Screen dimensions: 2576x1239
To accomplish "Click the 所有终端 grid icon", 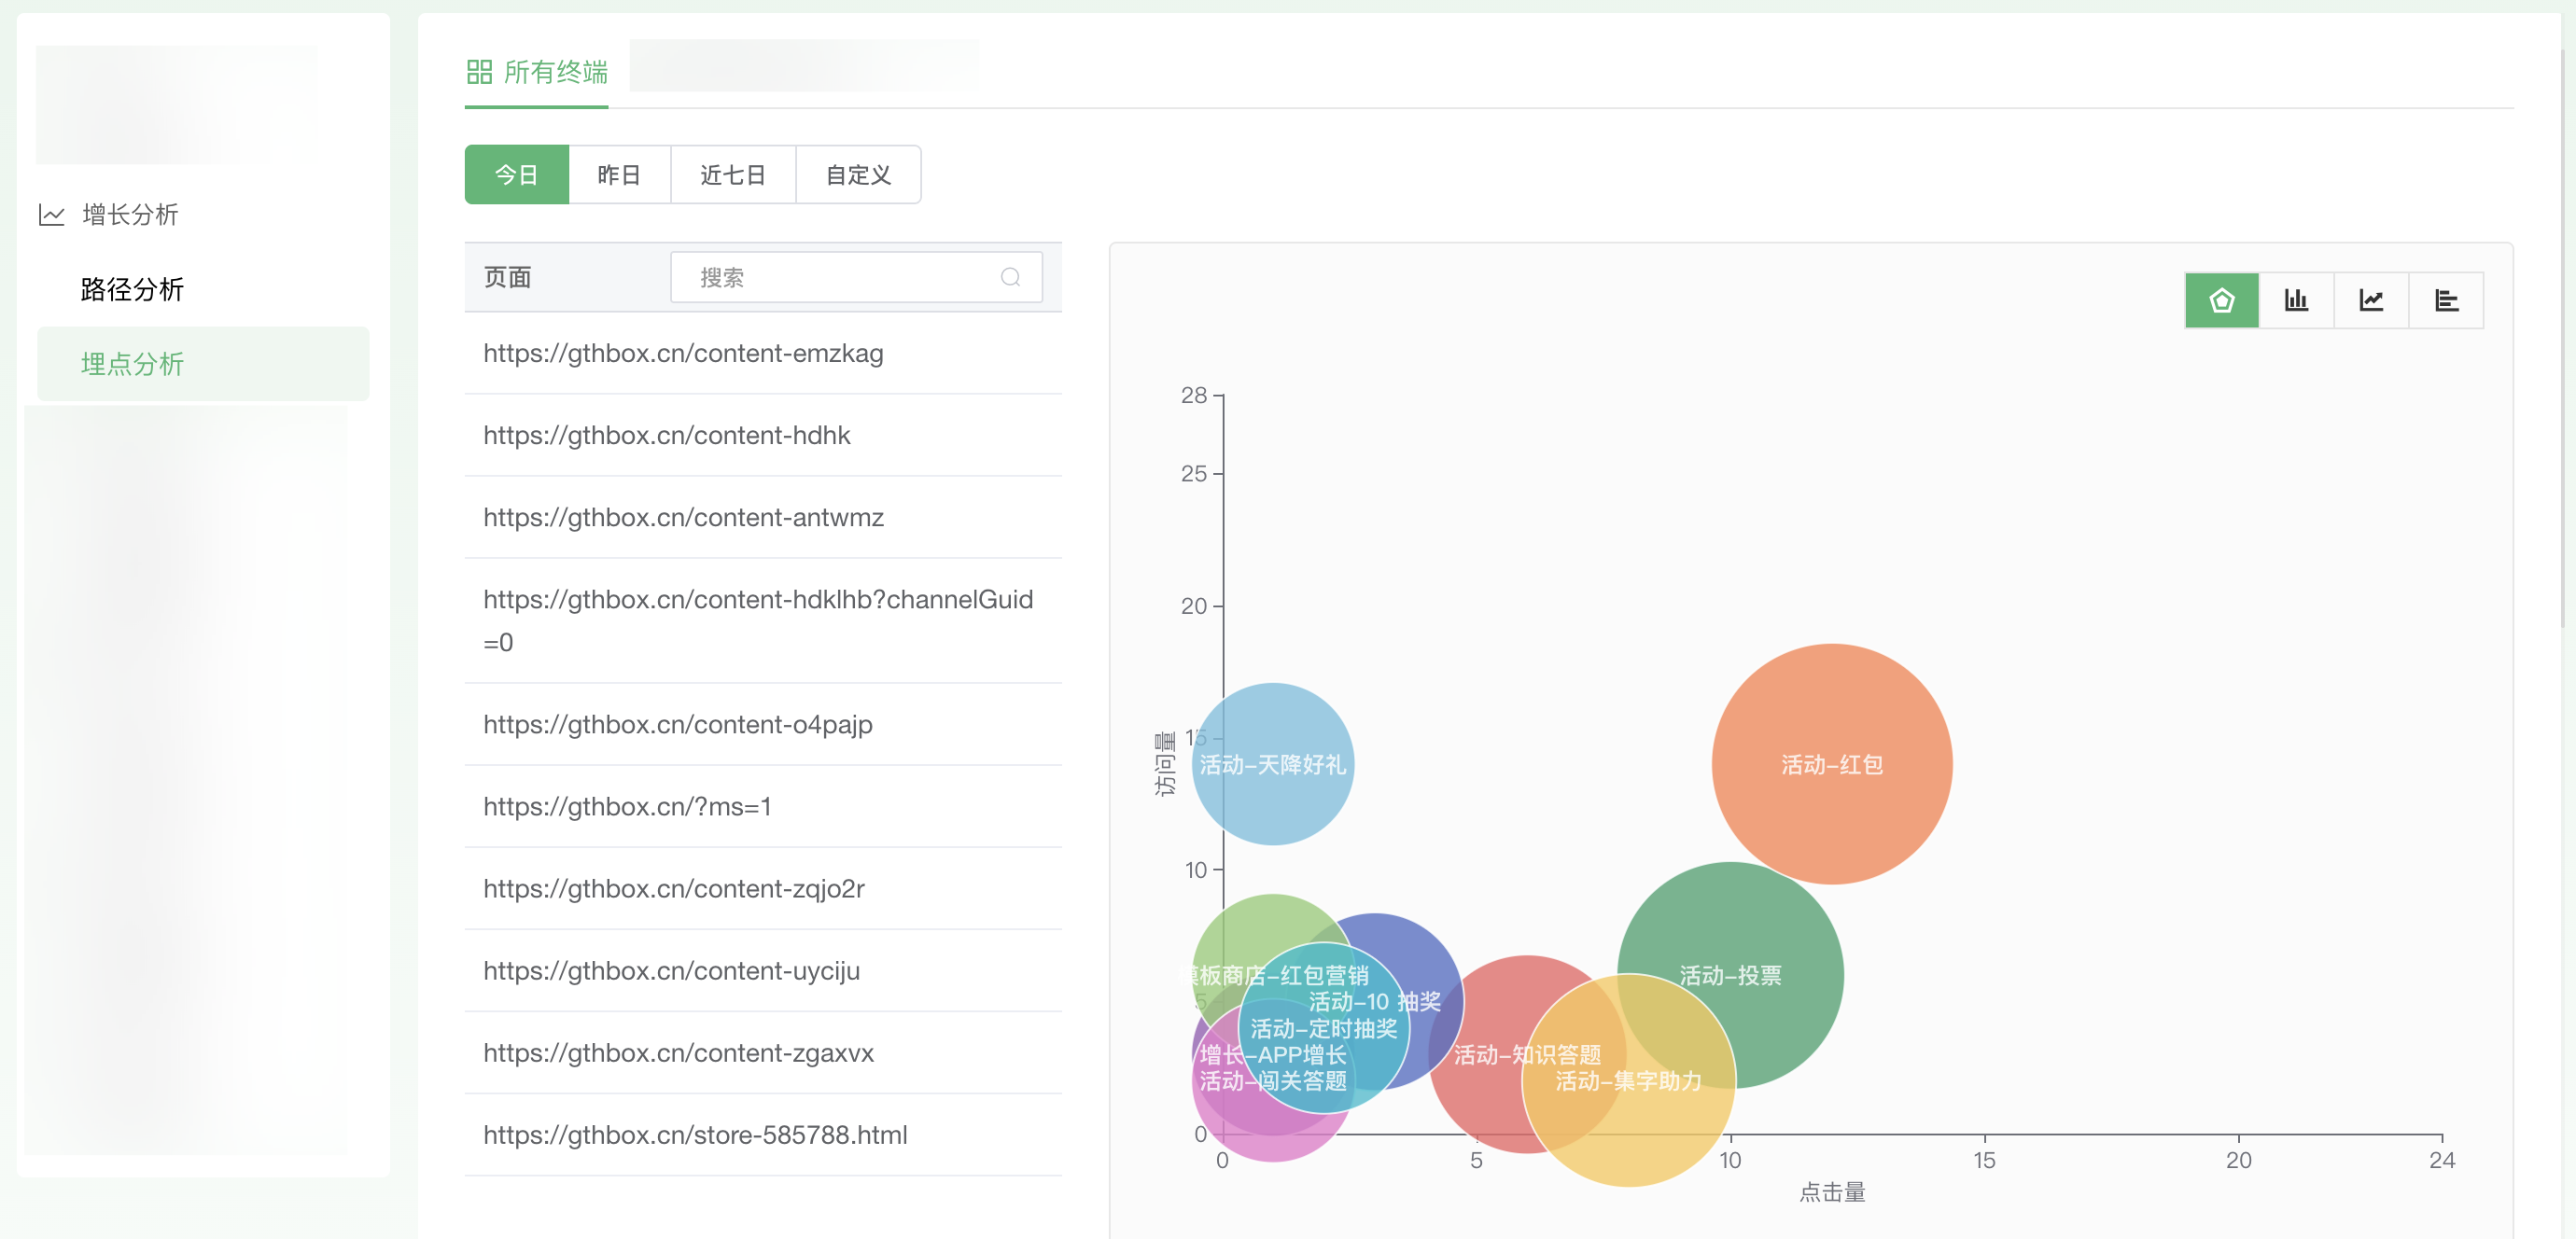I will (479, 72).
